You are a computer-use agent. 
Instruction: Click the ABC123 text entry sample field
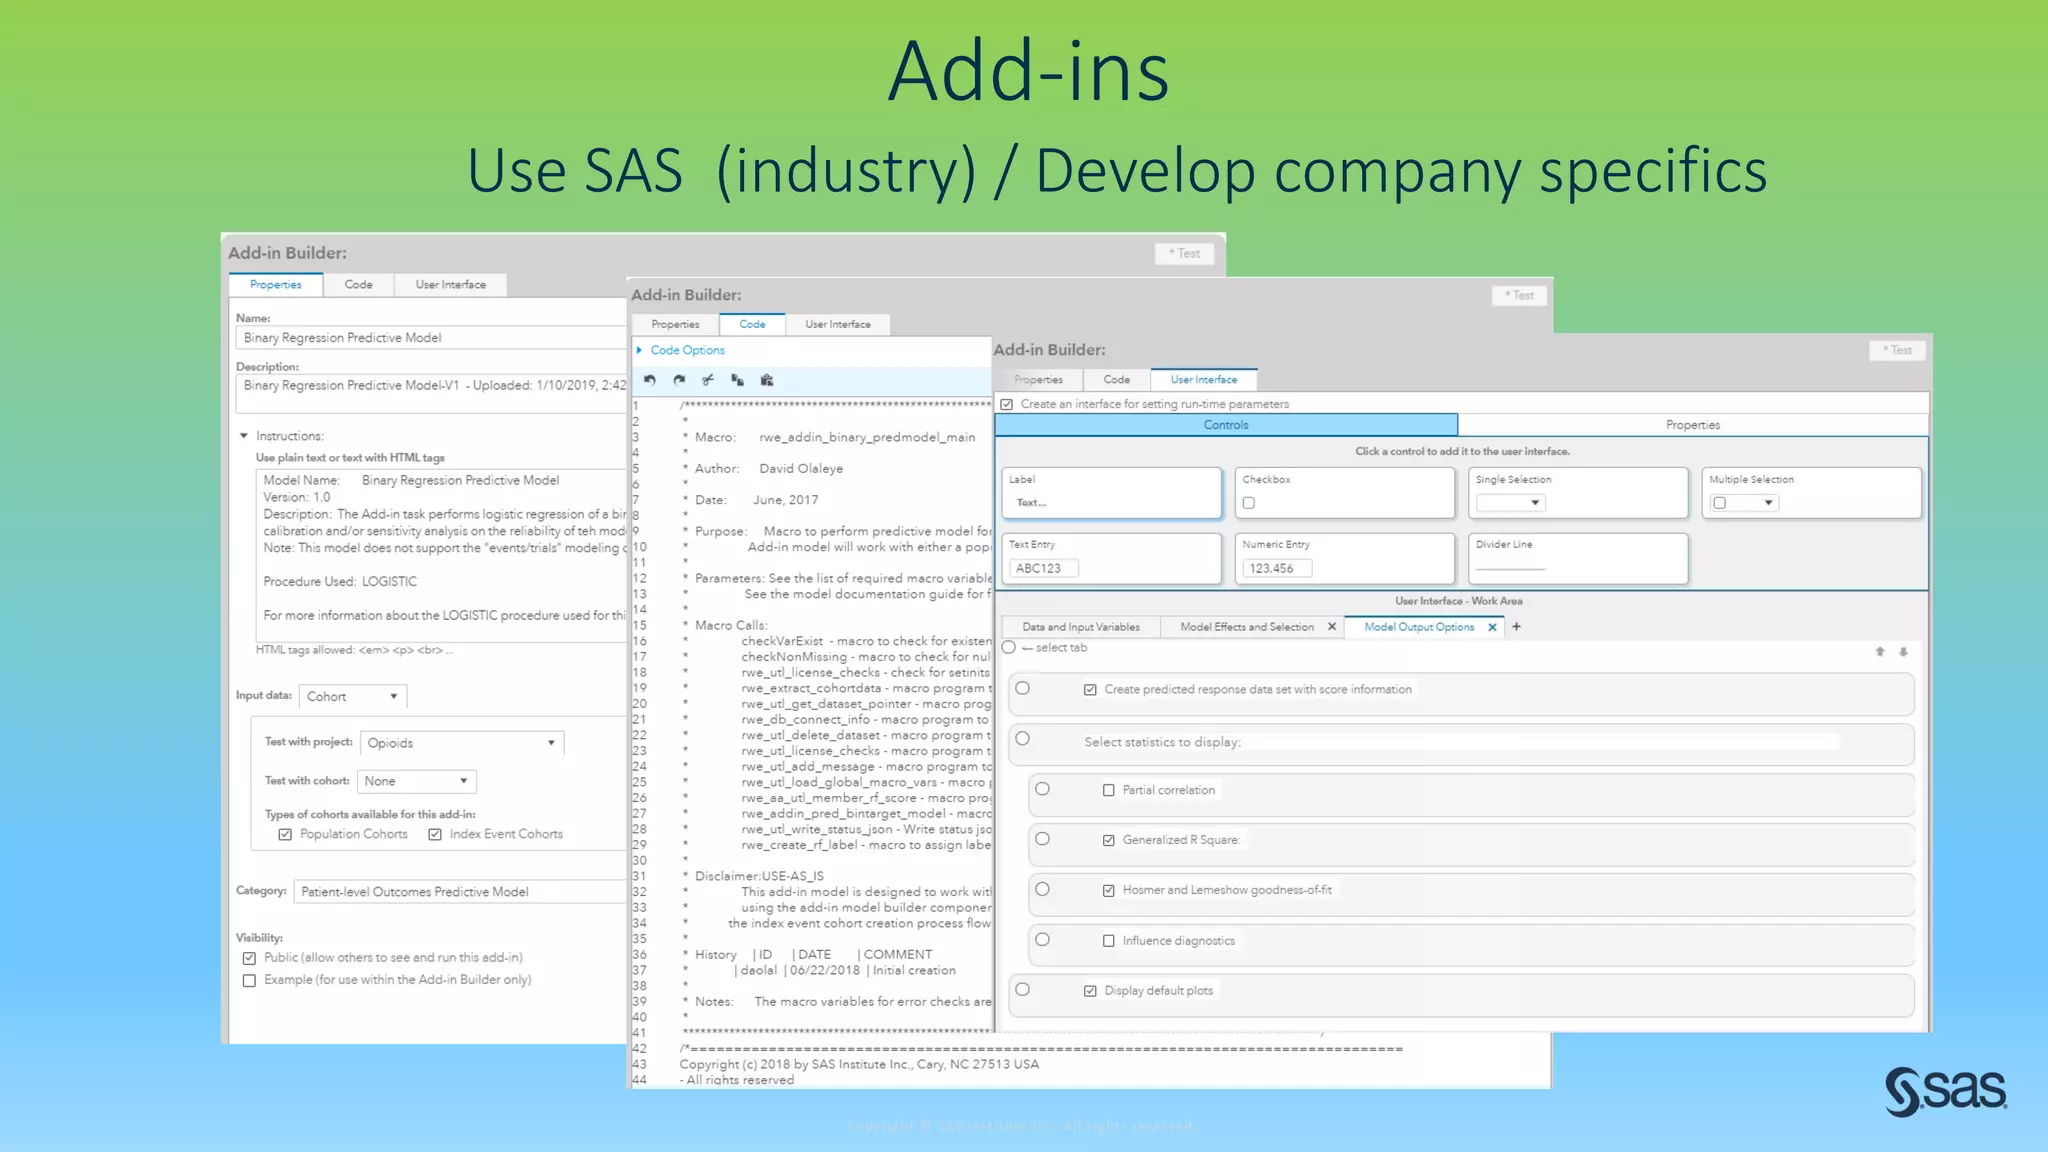coord(1043,568)
